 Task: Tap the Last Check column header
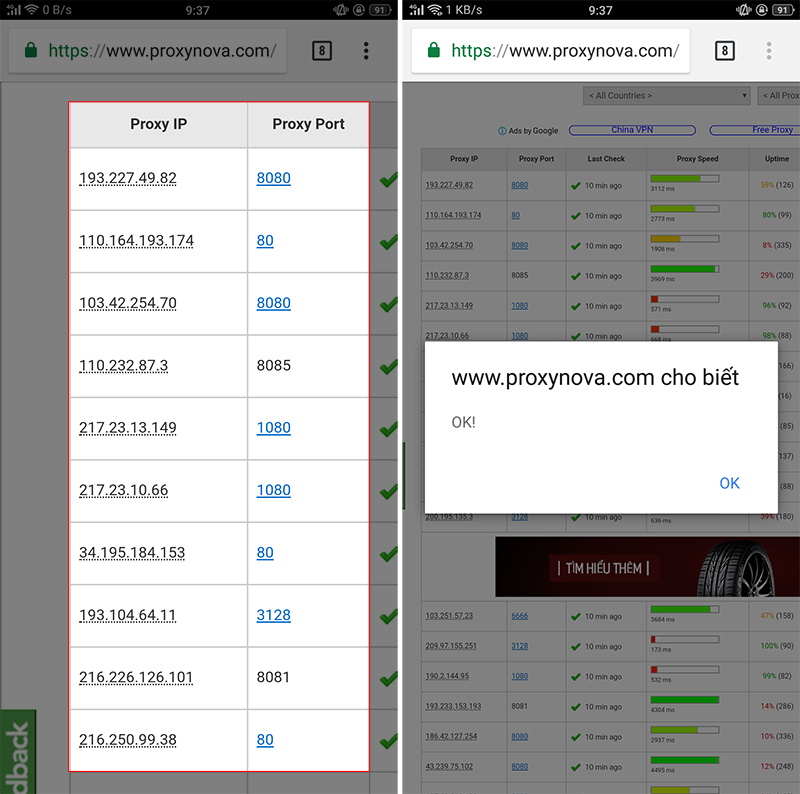pyautogui.click(x=606, y=159)
